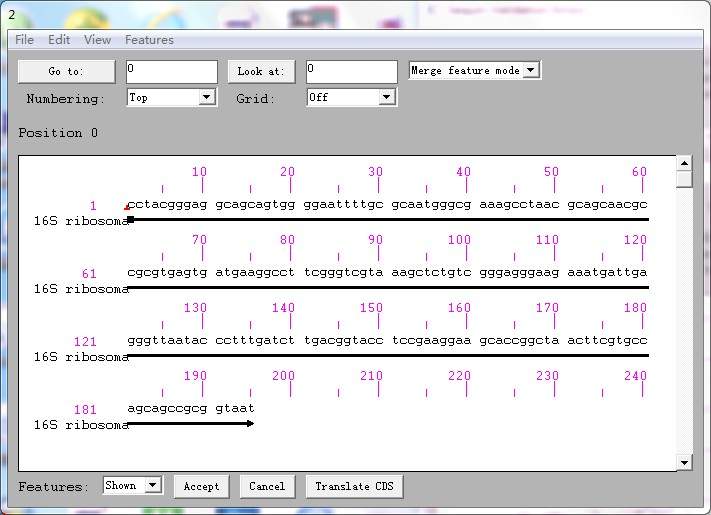
Task: Click the scrollbar down arrow
Action: [684, 463]
